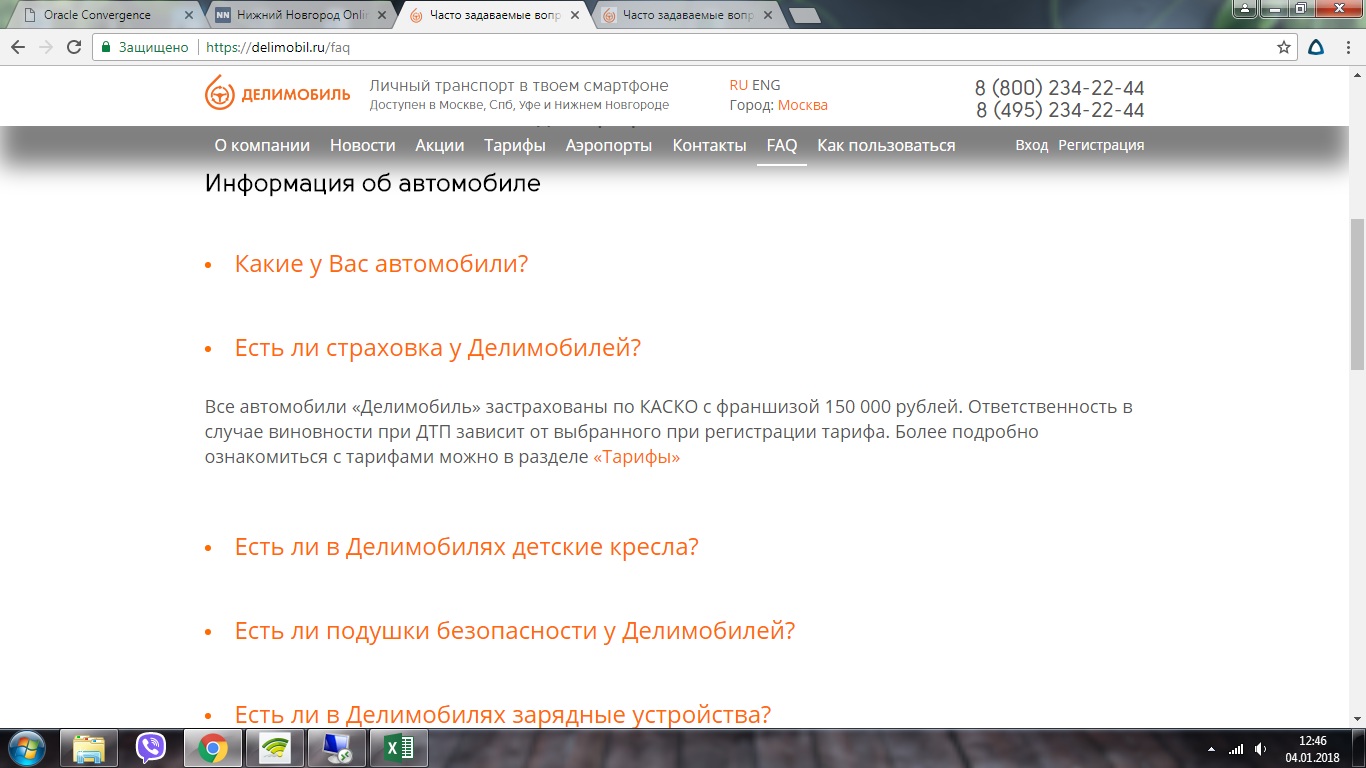Expand question about зарядные устройства

503,715
